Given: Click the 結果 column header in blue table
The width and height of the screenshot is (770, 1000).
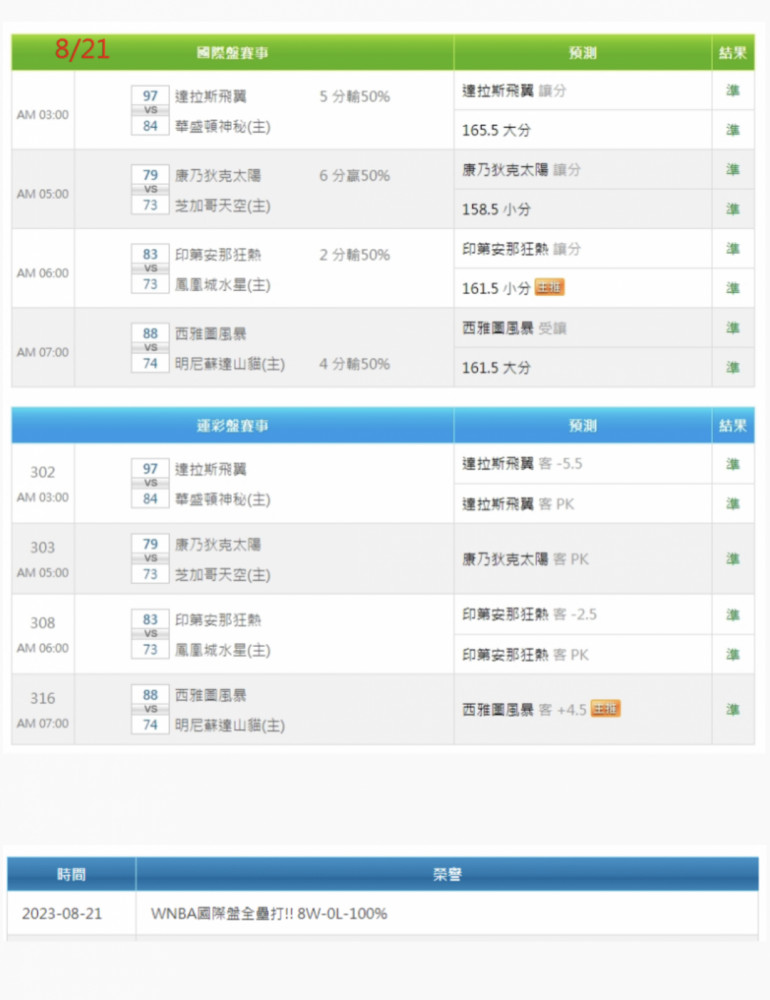Looking at the screenshot, I should pyautogui.click(x=732, y=425).
